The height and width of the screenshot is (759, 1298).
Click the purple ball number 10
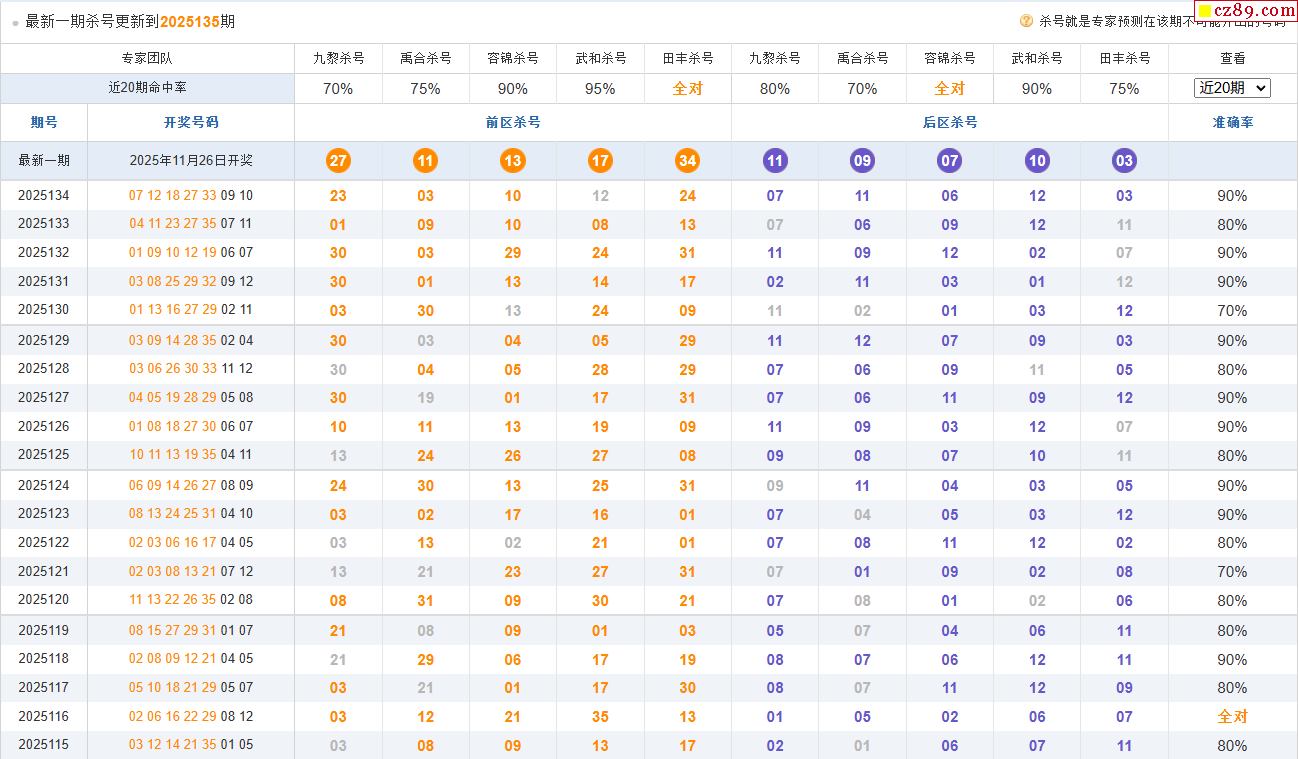click(1037, 161)
